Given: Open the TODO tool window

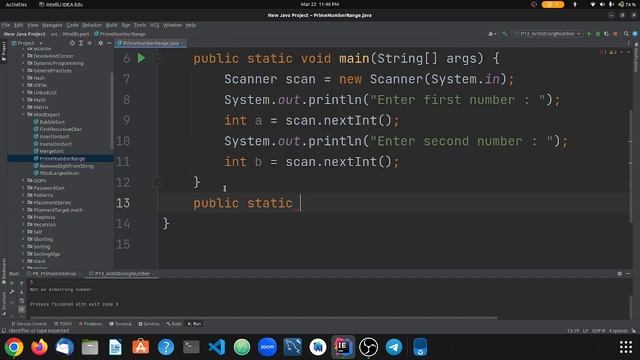Looking at the screenshot, I should (x=63, y=324).
